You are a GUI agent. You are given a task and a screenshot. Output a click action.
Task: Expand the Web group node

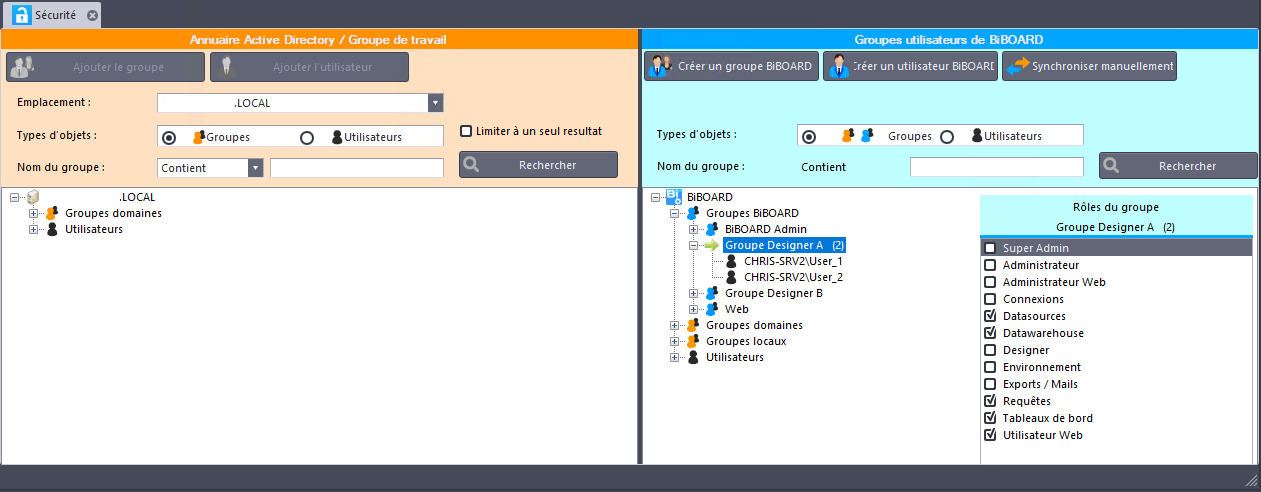coord(694,310)
